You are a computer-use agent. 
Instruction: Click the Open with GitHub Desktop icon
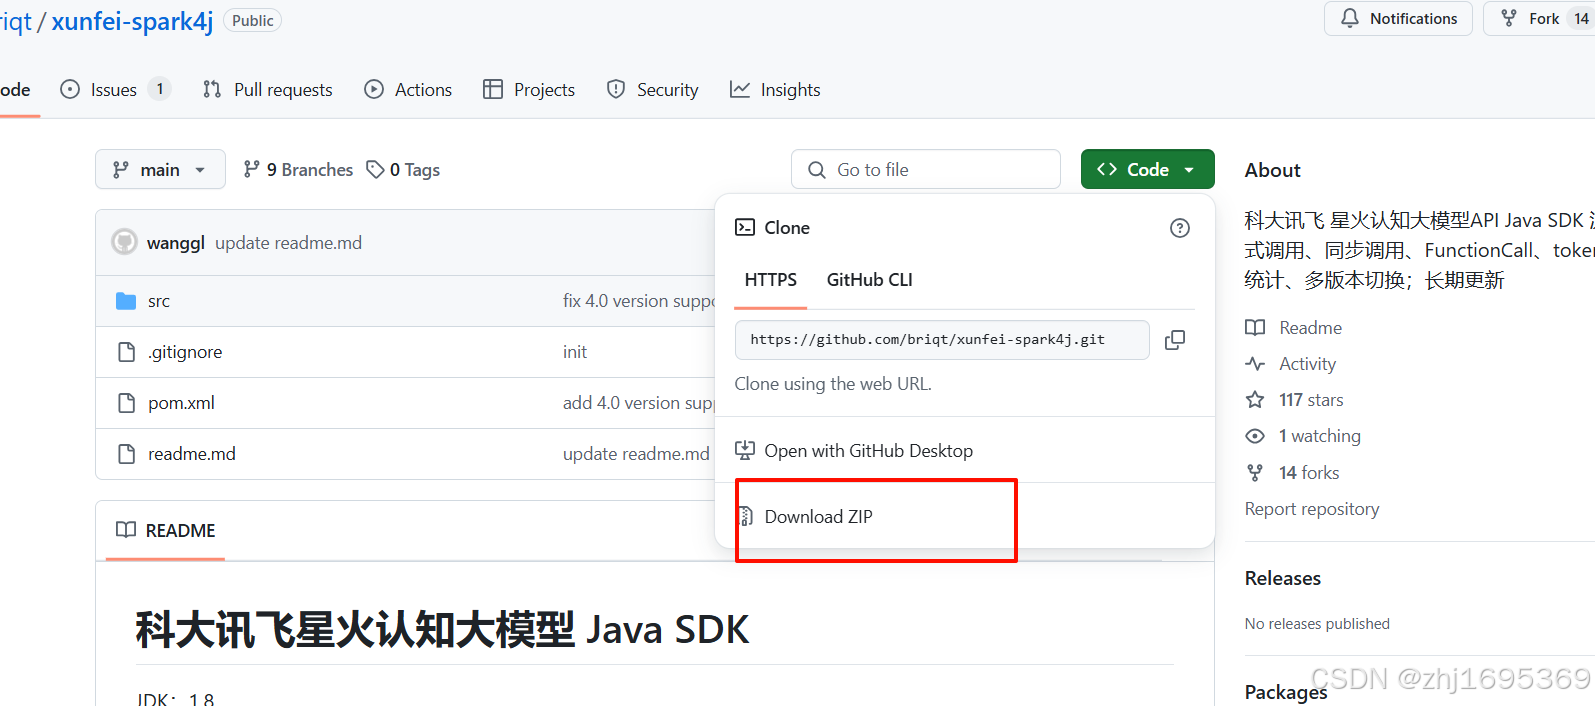click(745, 450)
